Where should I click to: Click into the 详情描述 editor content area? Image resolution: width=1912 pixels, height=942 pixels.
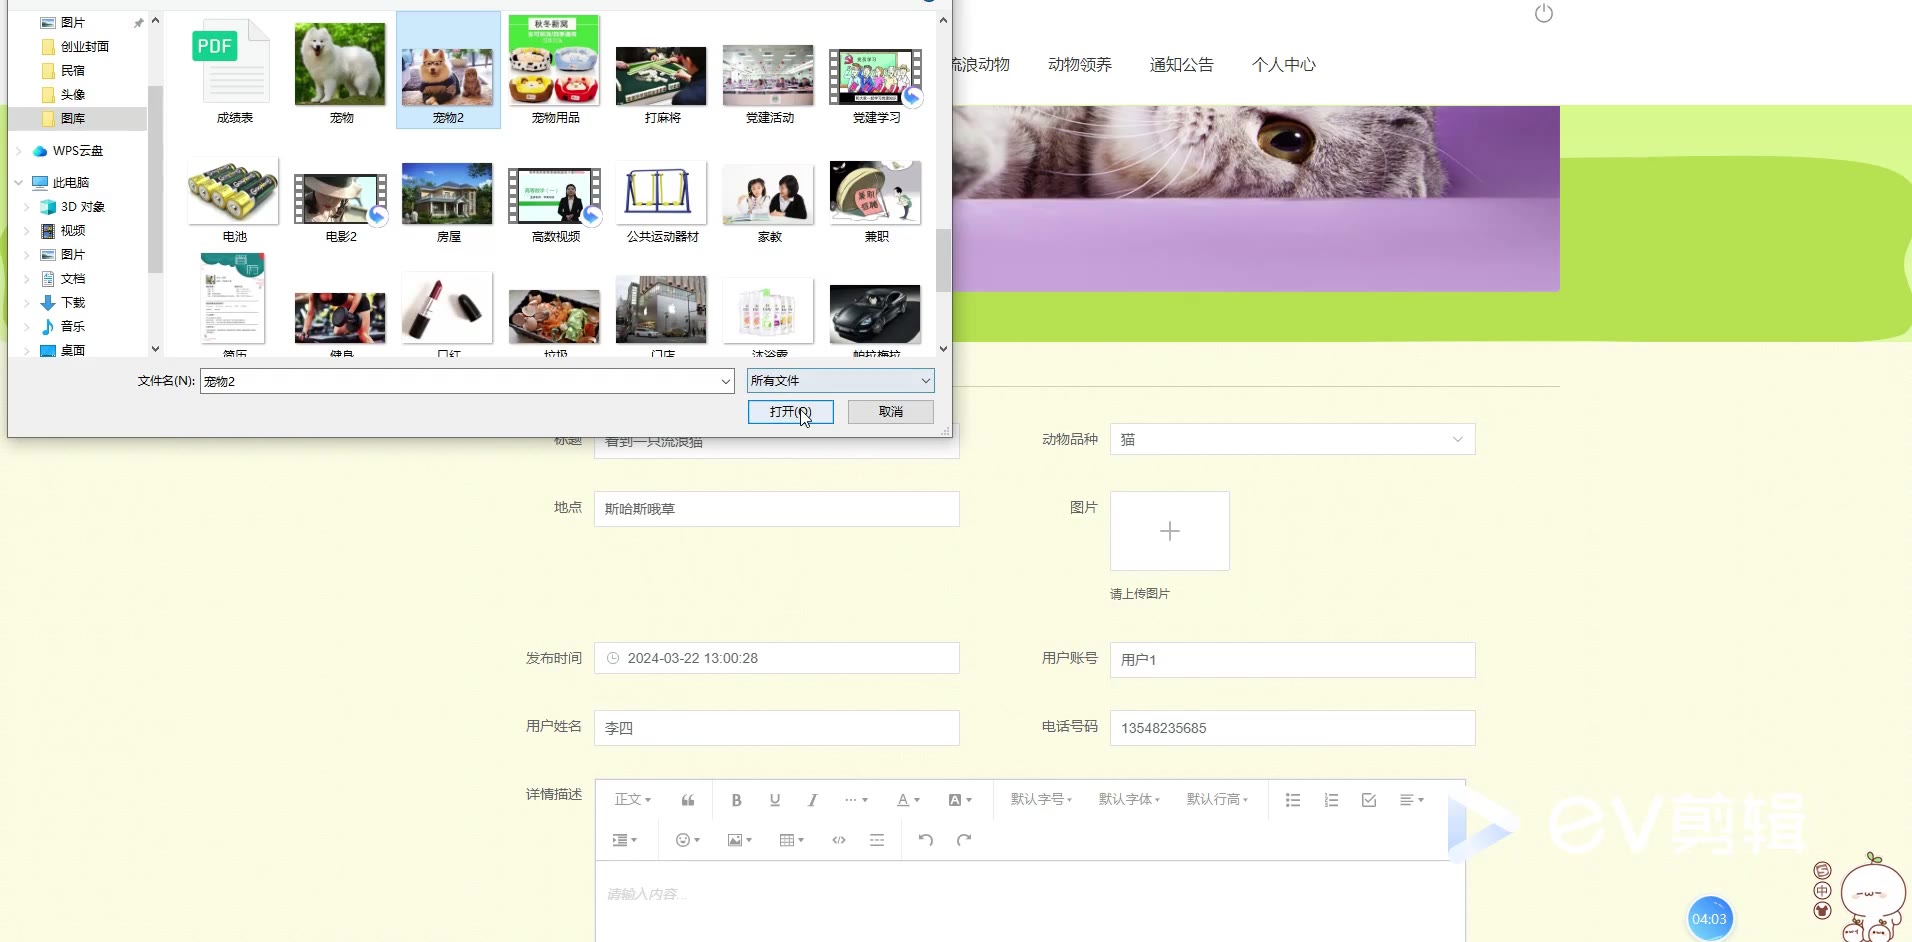(x=1030, y=902)
